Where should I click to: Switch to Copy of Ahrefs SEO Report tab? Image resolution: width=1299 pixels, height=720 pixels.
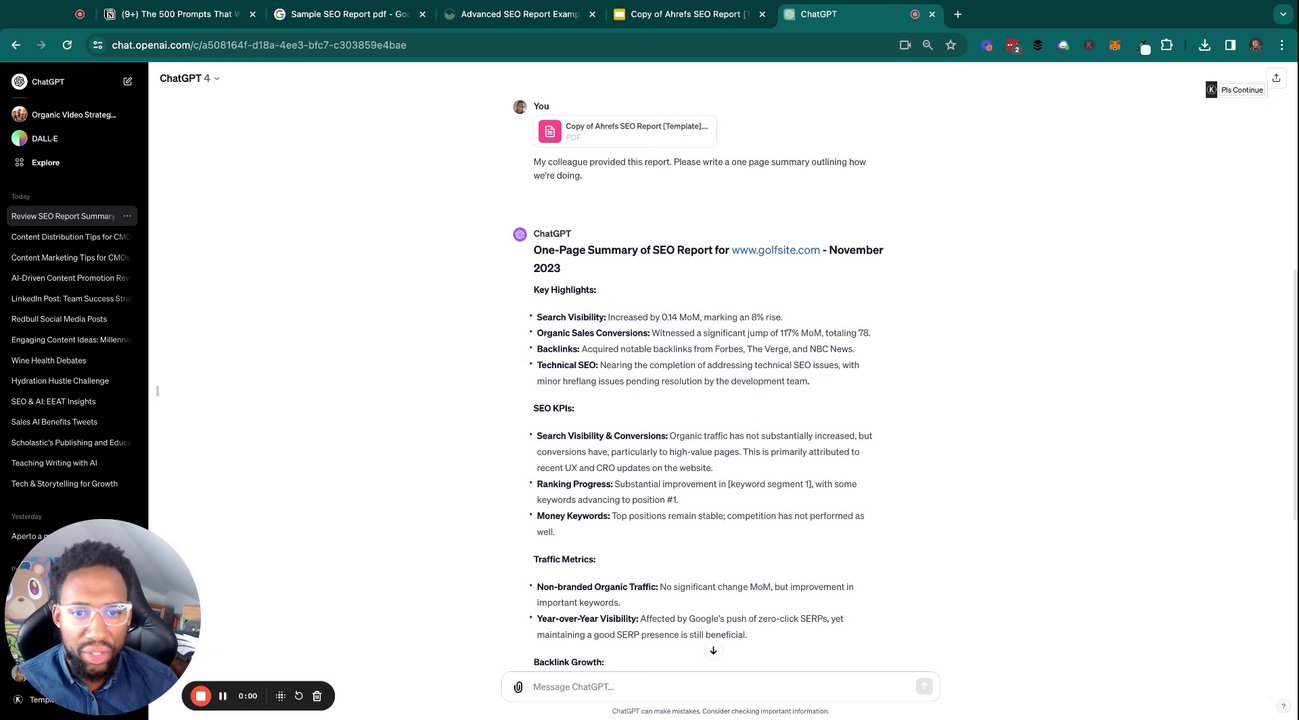click(690, 14)
